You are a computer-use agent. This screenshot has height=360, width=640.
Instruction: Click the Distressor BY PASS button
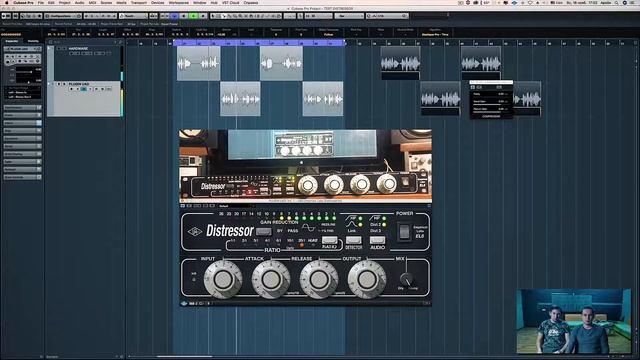point(263,231)
